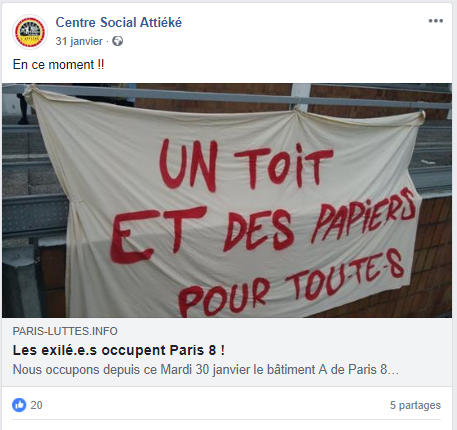Click the 'POUR TOU-TE-S' text on banner
The height and width of the screenshot is (430, 457).
pyautogui.click(x=291, y=285)
